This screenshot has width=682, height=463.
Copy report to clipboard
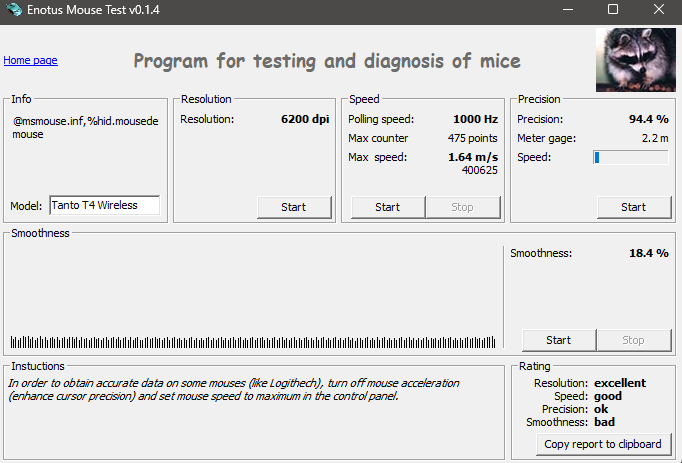coord(603,444)
